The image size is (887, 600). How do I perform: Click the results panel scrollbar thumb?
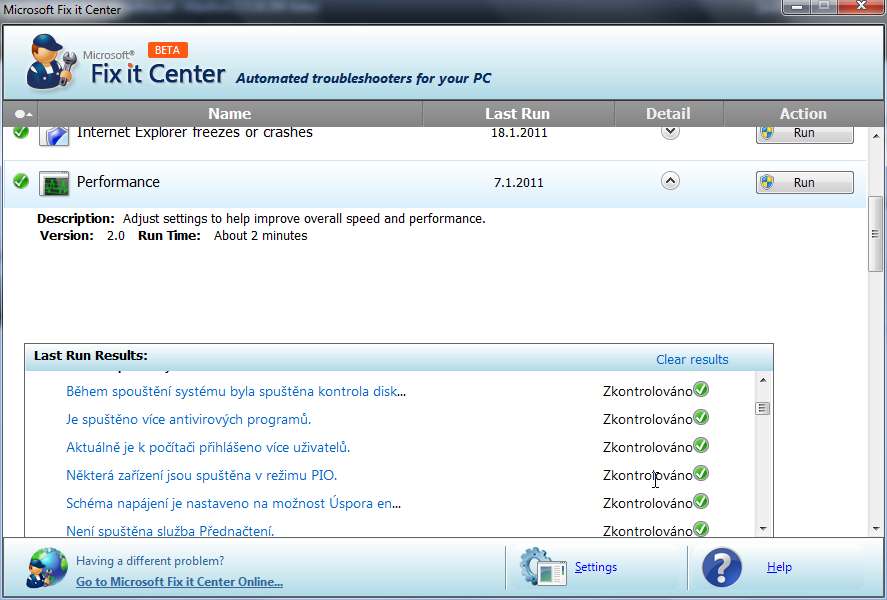[763, 408]
